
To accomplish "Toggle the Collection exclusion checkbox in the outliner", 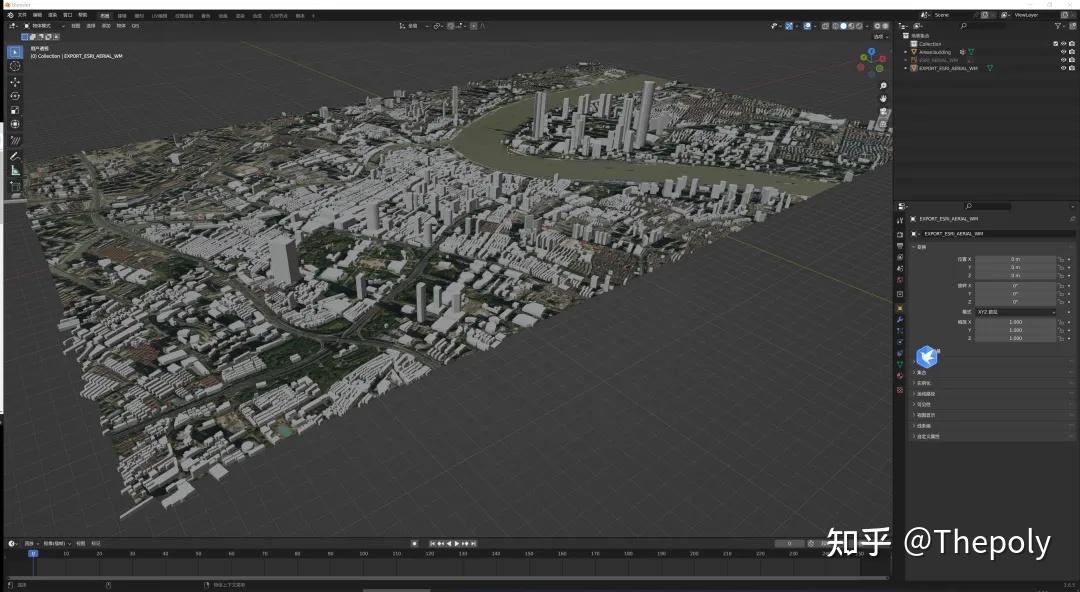I will (1056, 43).
